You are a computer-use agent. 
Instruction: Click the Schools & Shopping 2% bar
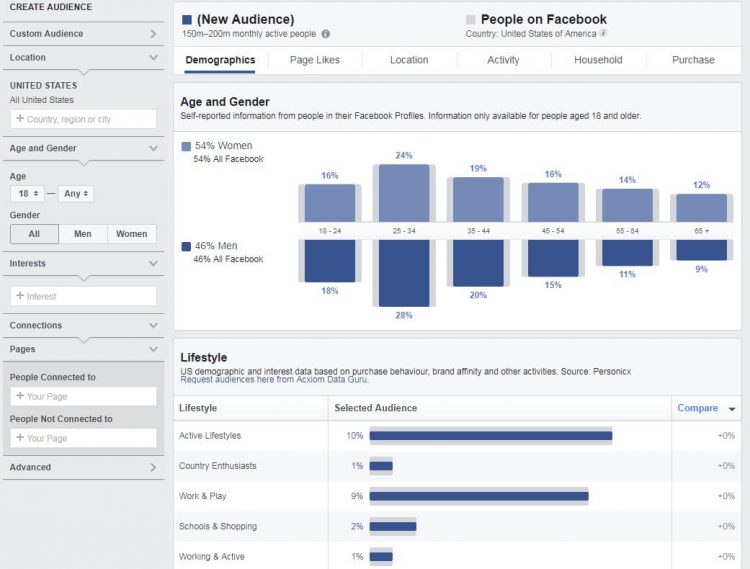[x=393, y=526]
